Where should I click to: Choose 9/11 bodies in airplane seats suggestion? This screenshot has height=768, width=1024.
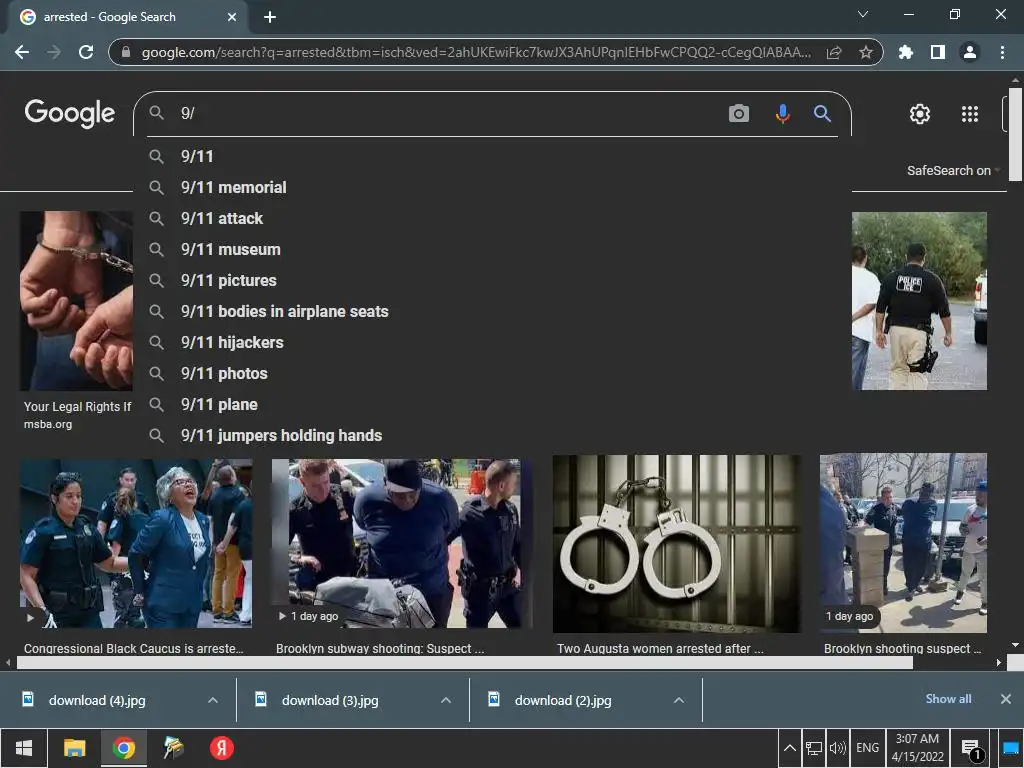click(x=492, y=312)
